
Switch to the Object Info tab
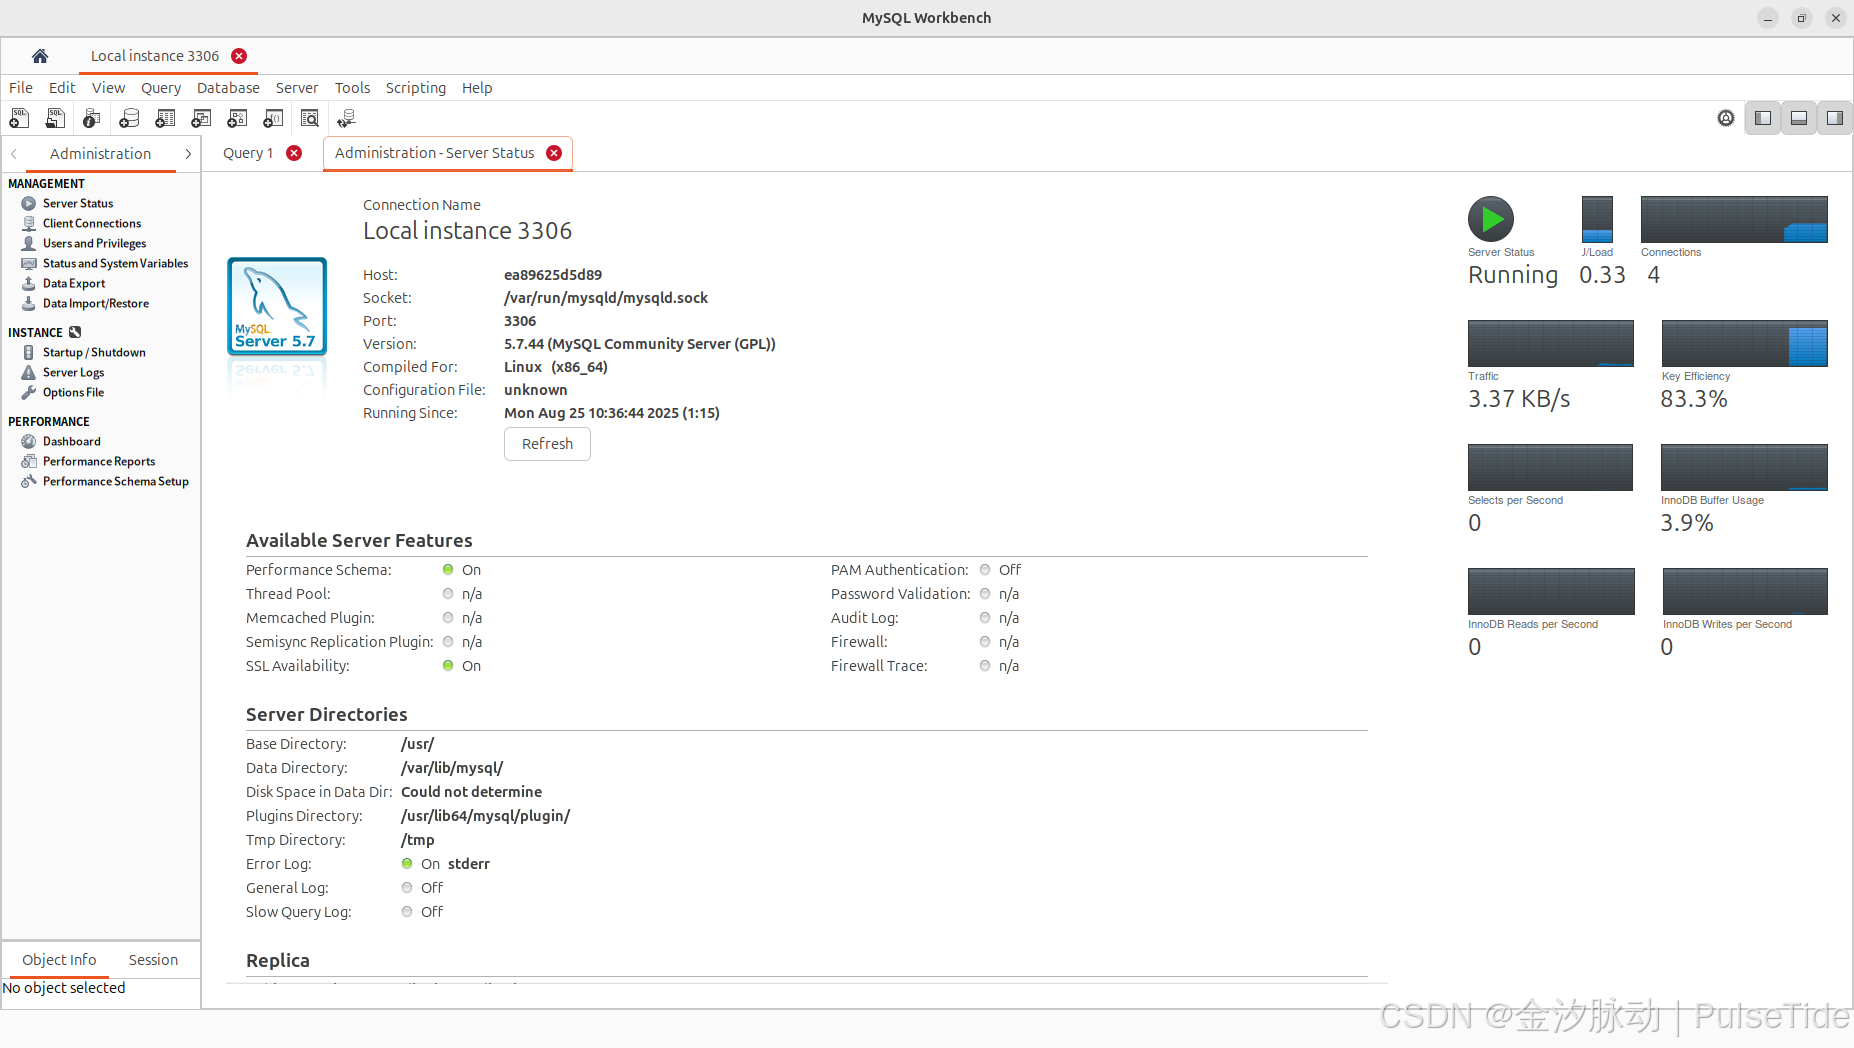[x=59, y=960]
